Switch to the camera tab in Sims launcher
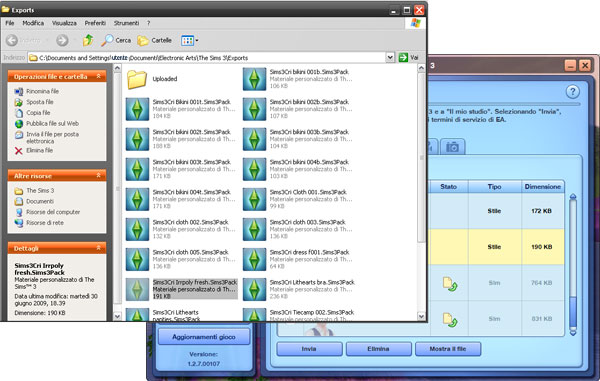The image size is (600, 381). point(452,147)
